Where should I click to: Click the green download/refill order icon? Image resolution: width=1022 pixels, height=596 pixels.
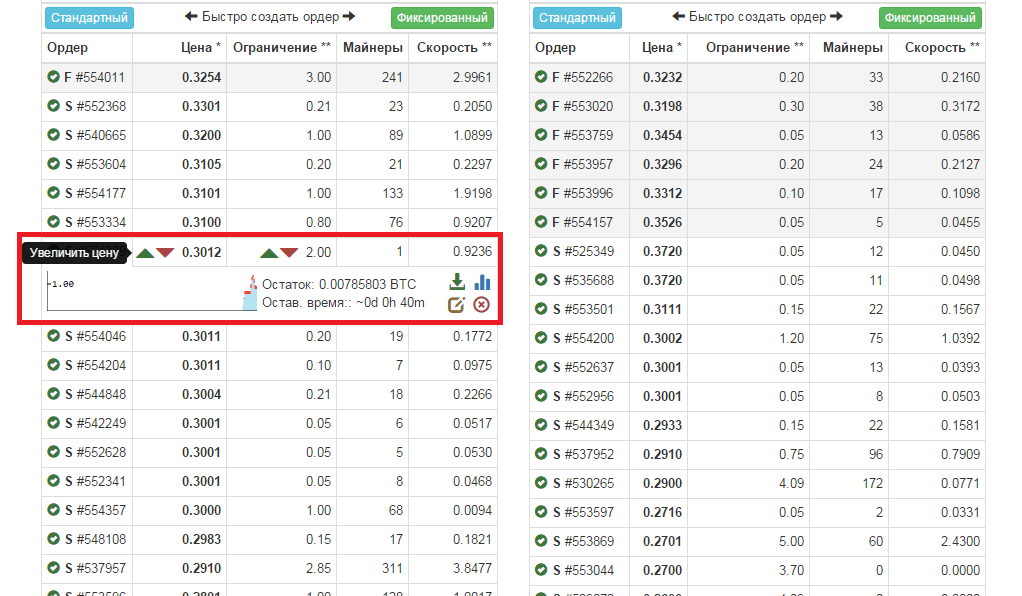(x=457, y=282)
